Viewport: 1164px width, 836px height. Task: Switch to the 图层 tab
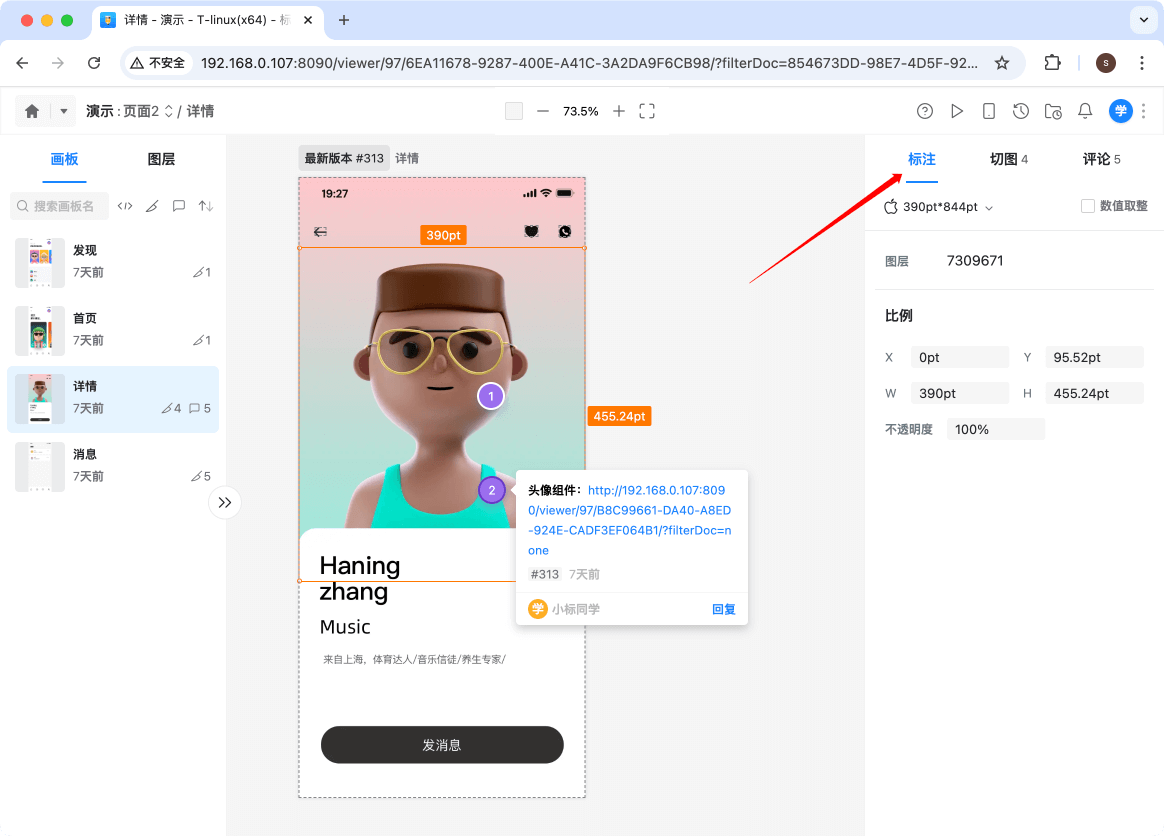[x=161, y=159]
